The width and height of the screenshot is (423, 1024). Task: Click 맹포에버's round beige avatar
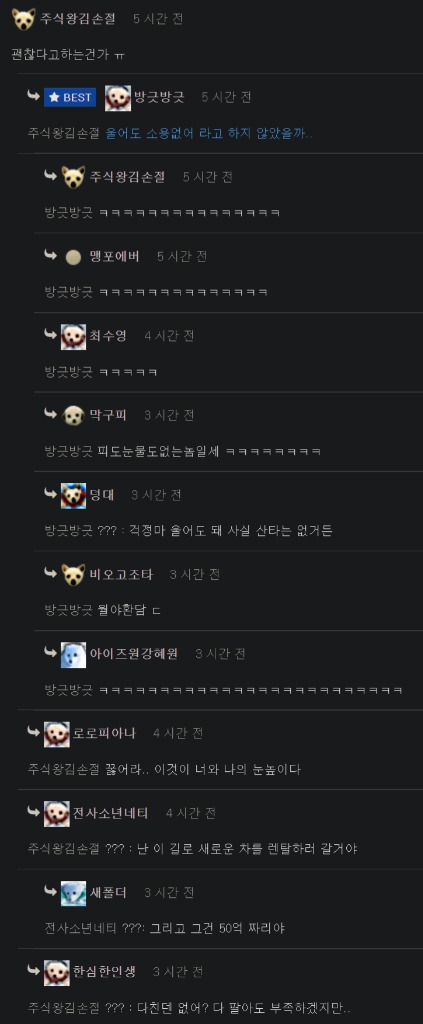pos(74,257)
